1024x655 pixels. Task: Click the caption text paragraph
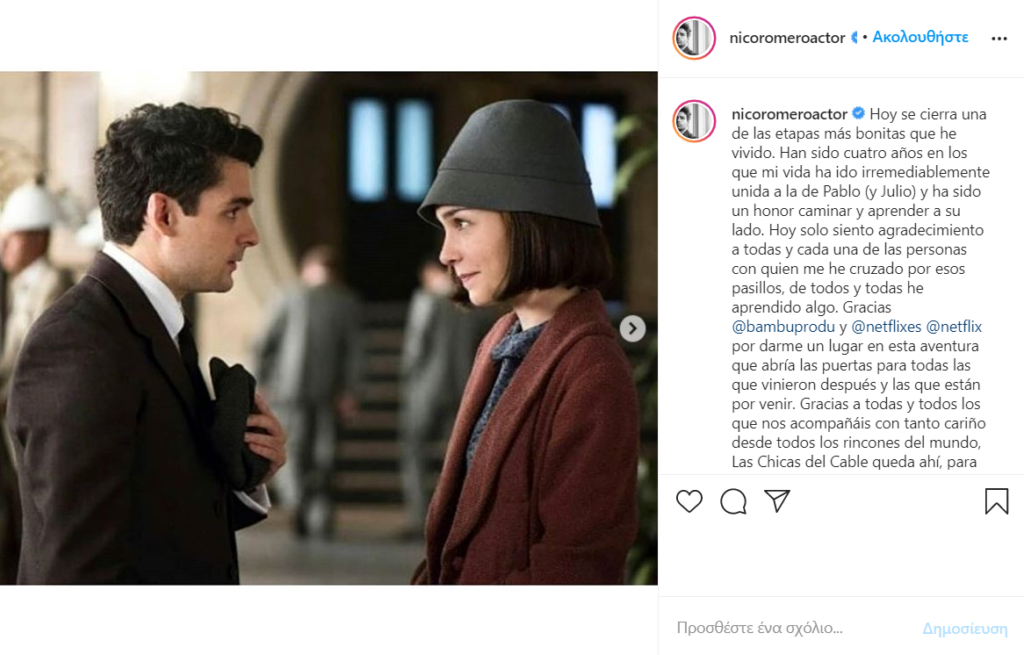click(860, 288)
